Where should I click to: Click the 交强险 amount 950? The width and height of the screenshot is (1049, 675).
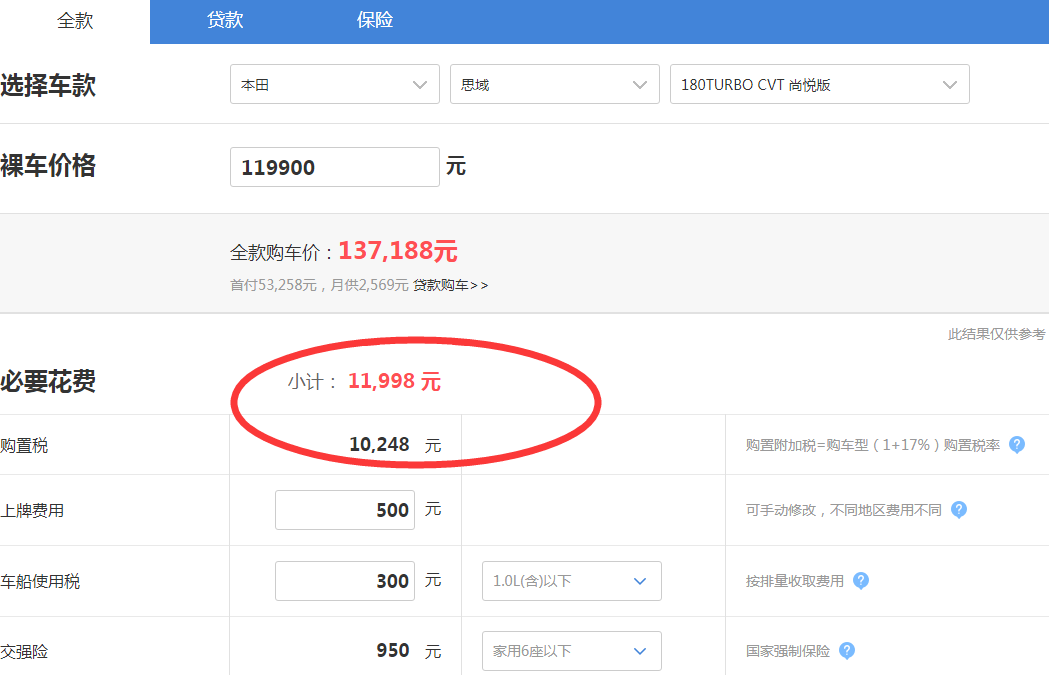tap(393, 650)
